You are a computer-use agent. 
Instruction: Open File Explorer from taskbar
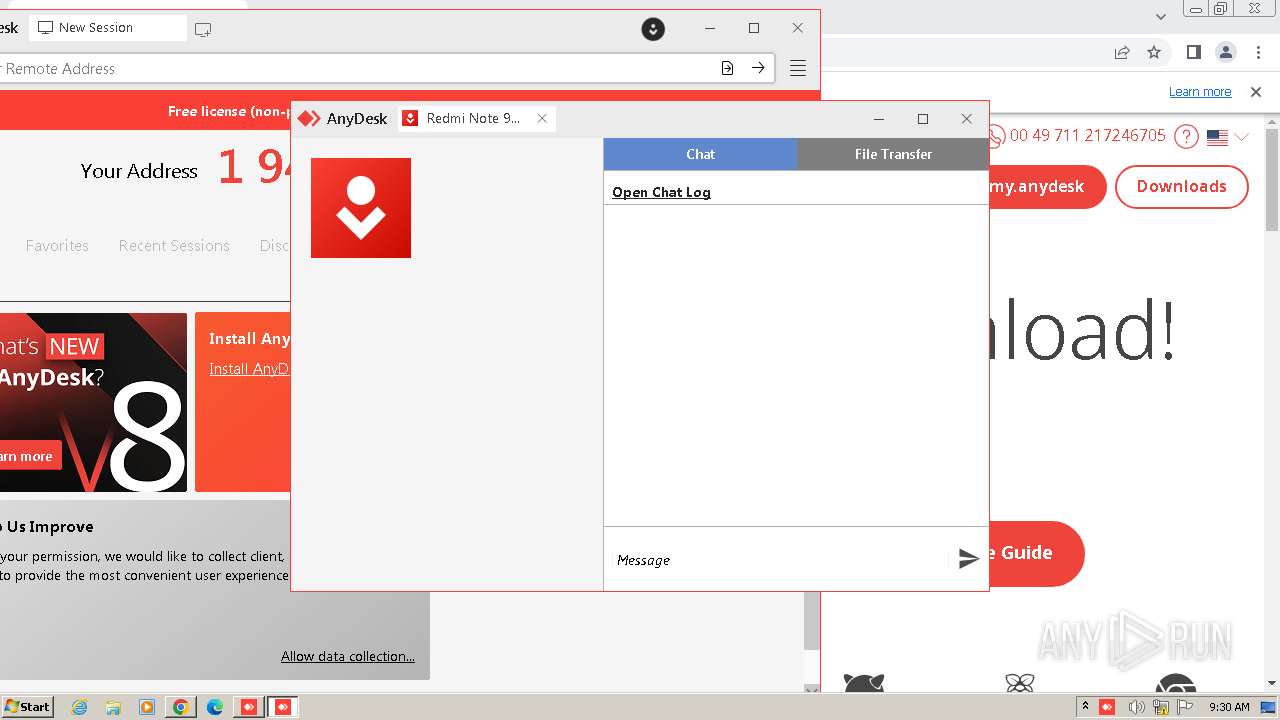pos(113,707)
